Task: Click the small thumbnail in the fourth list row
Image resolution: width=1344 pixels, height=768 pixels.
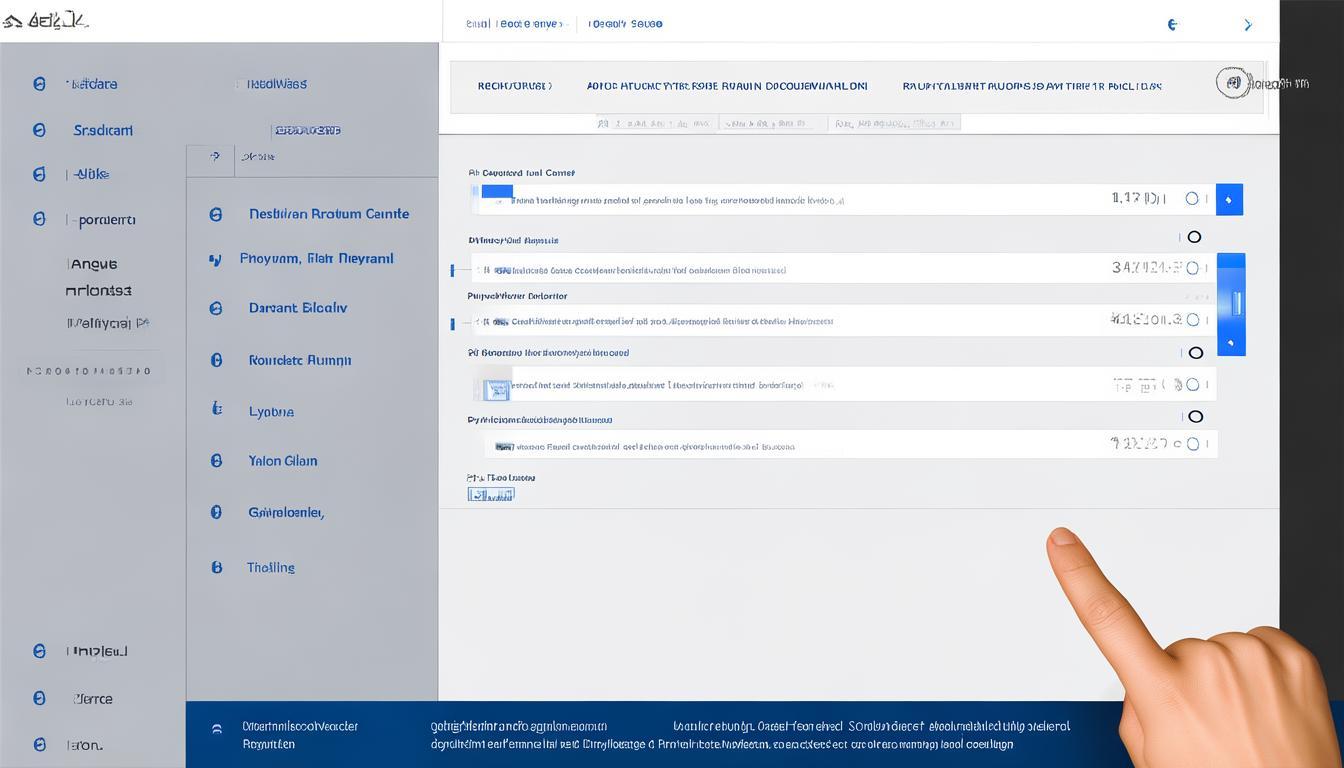Action: pyautogui.click(x=496, y=386)
